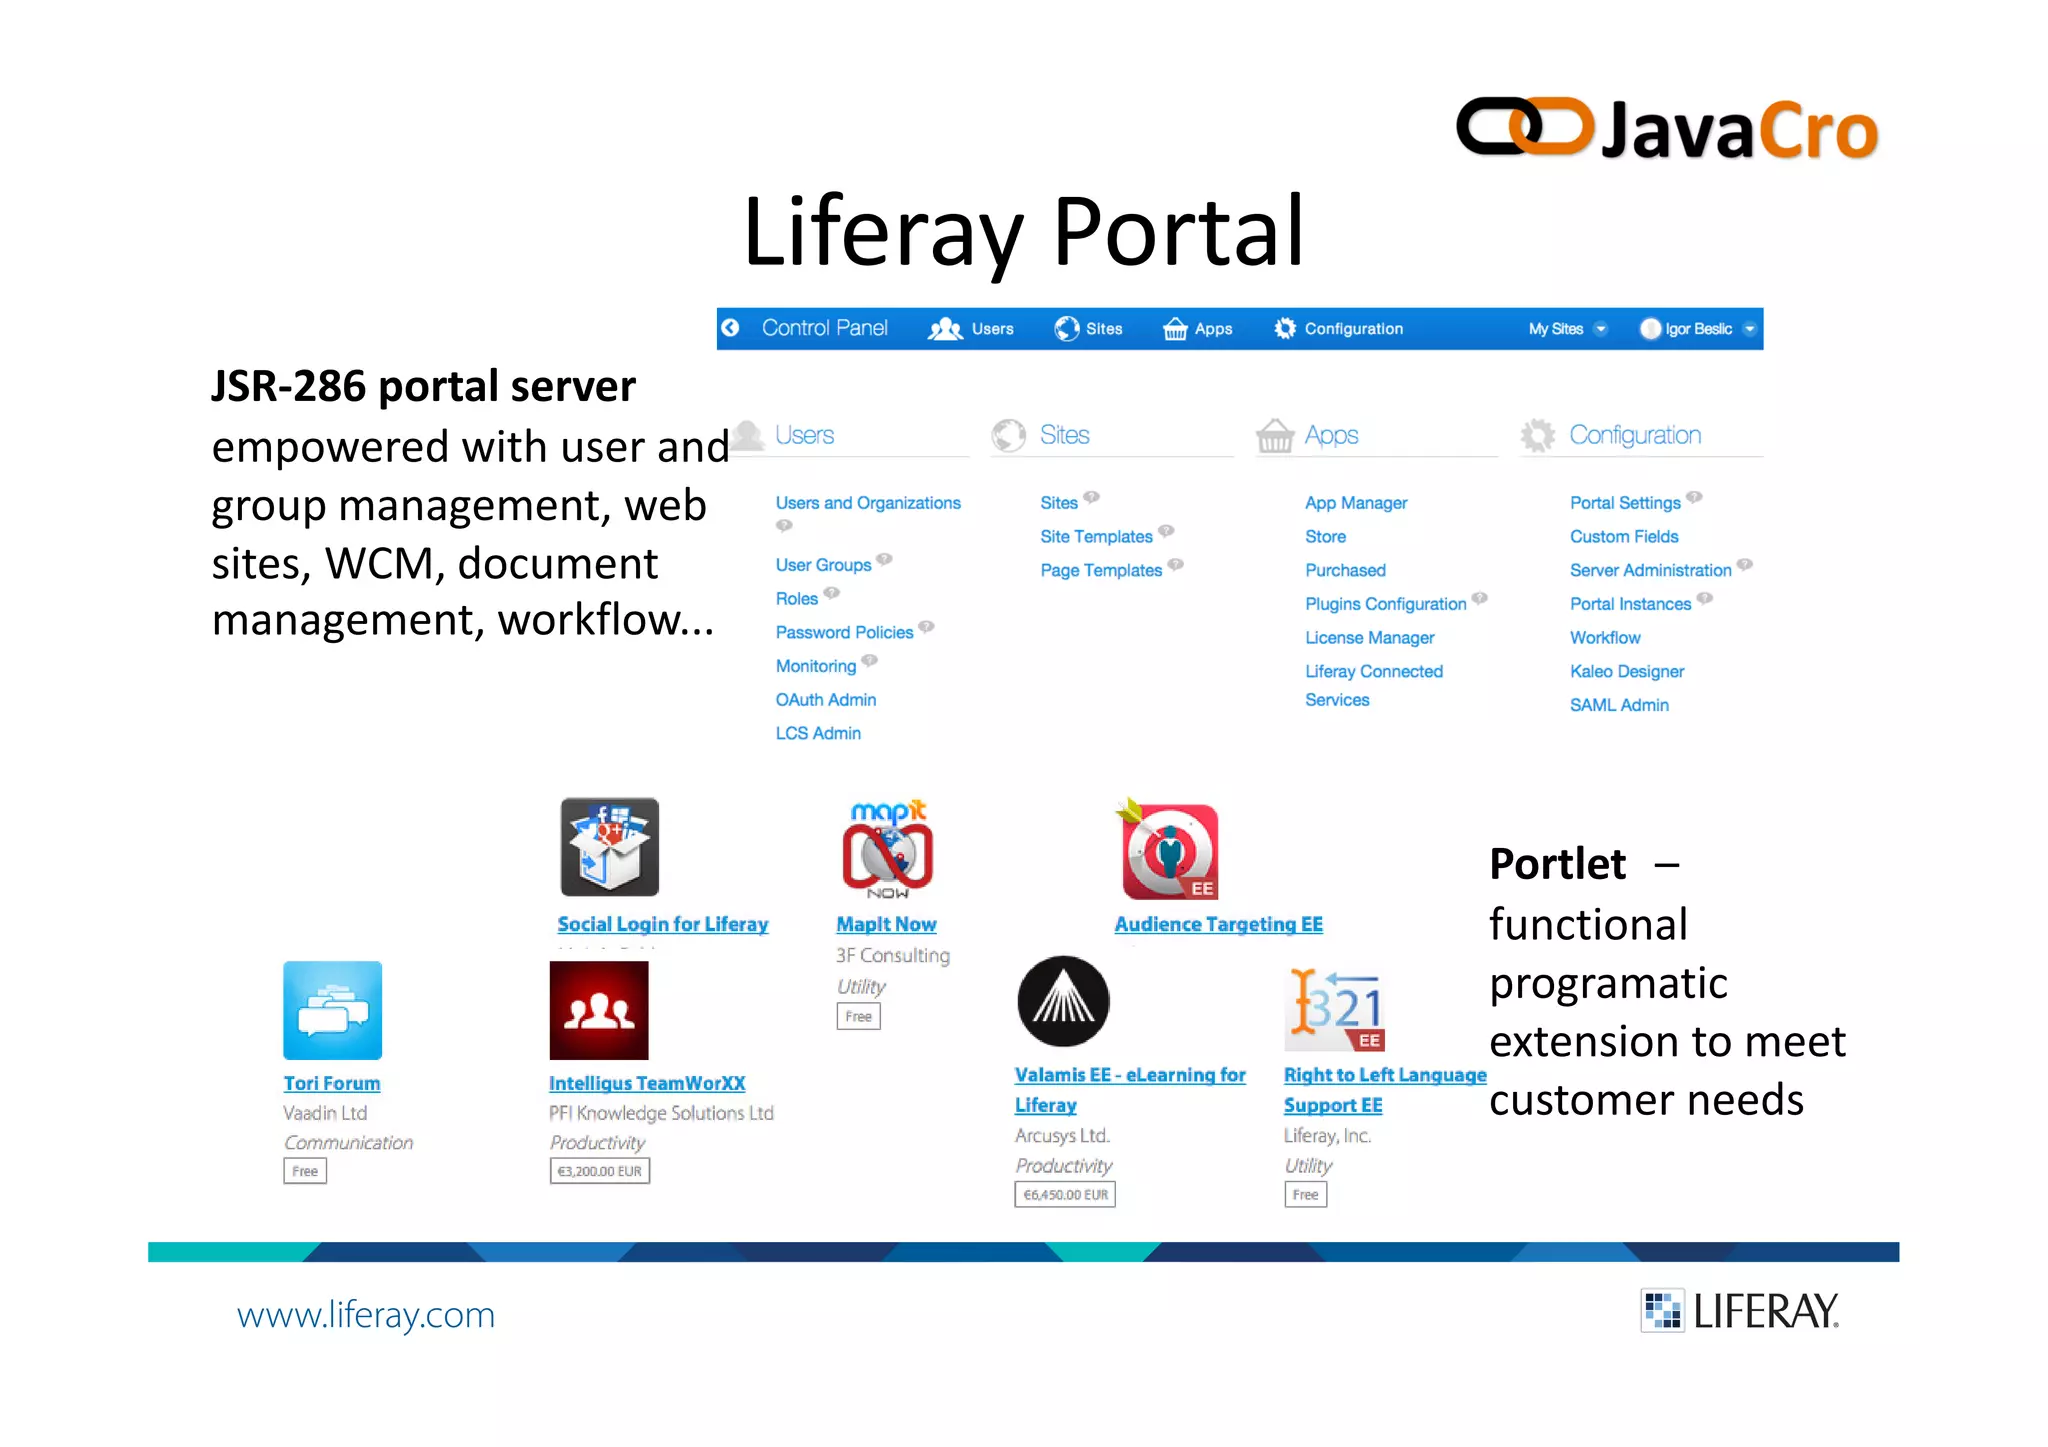
Task: Click help bubble next to Portal Settings
Action: [1694, 497]
